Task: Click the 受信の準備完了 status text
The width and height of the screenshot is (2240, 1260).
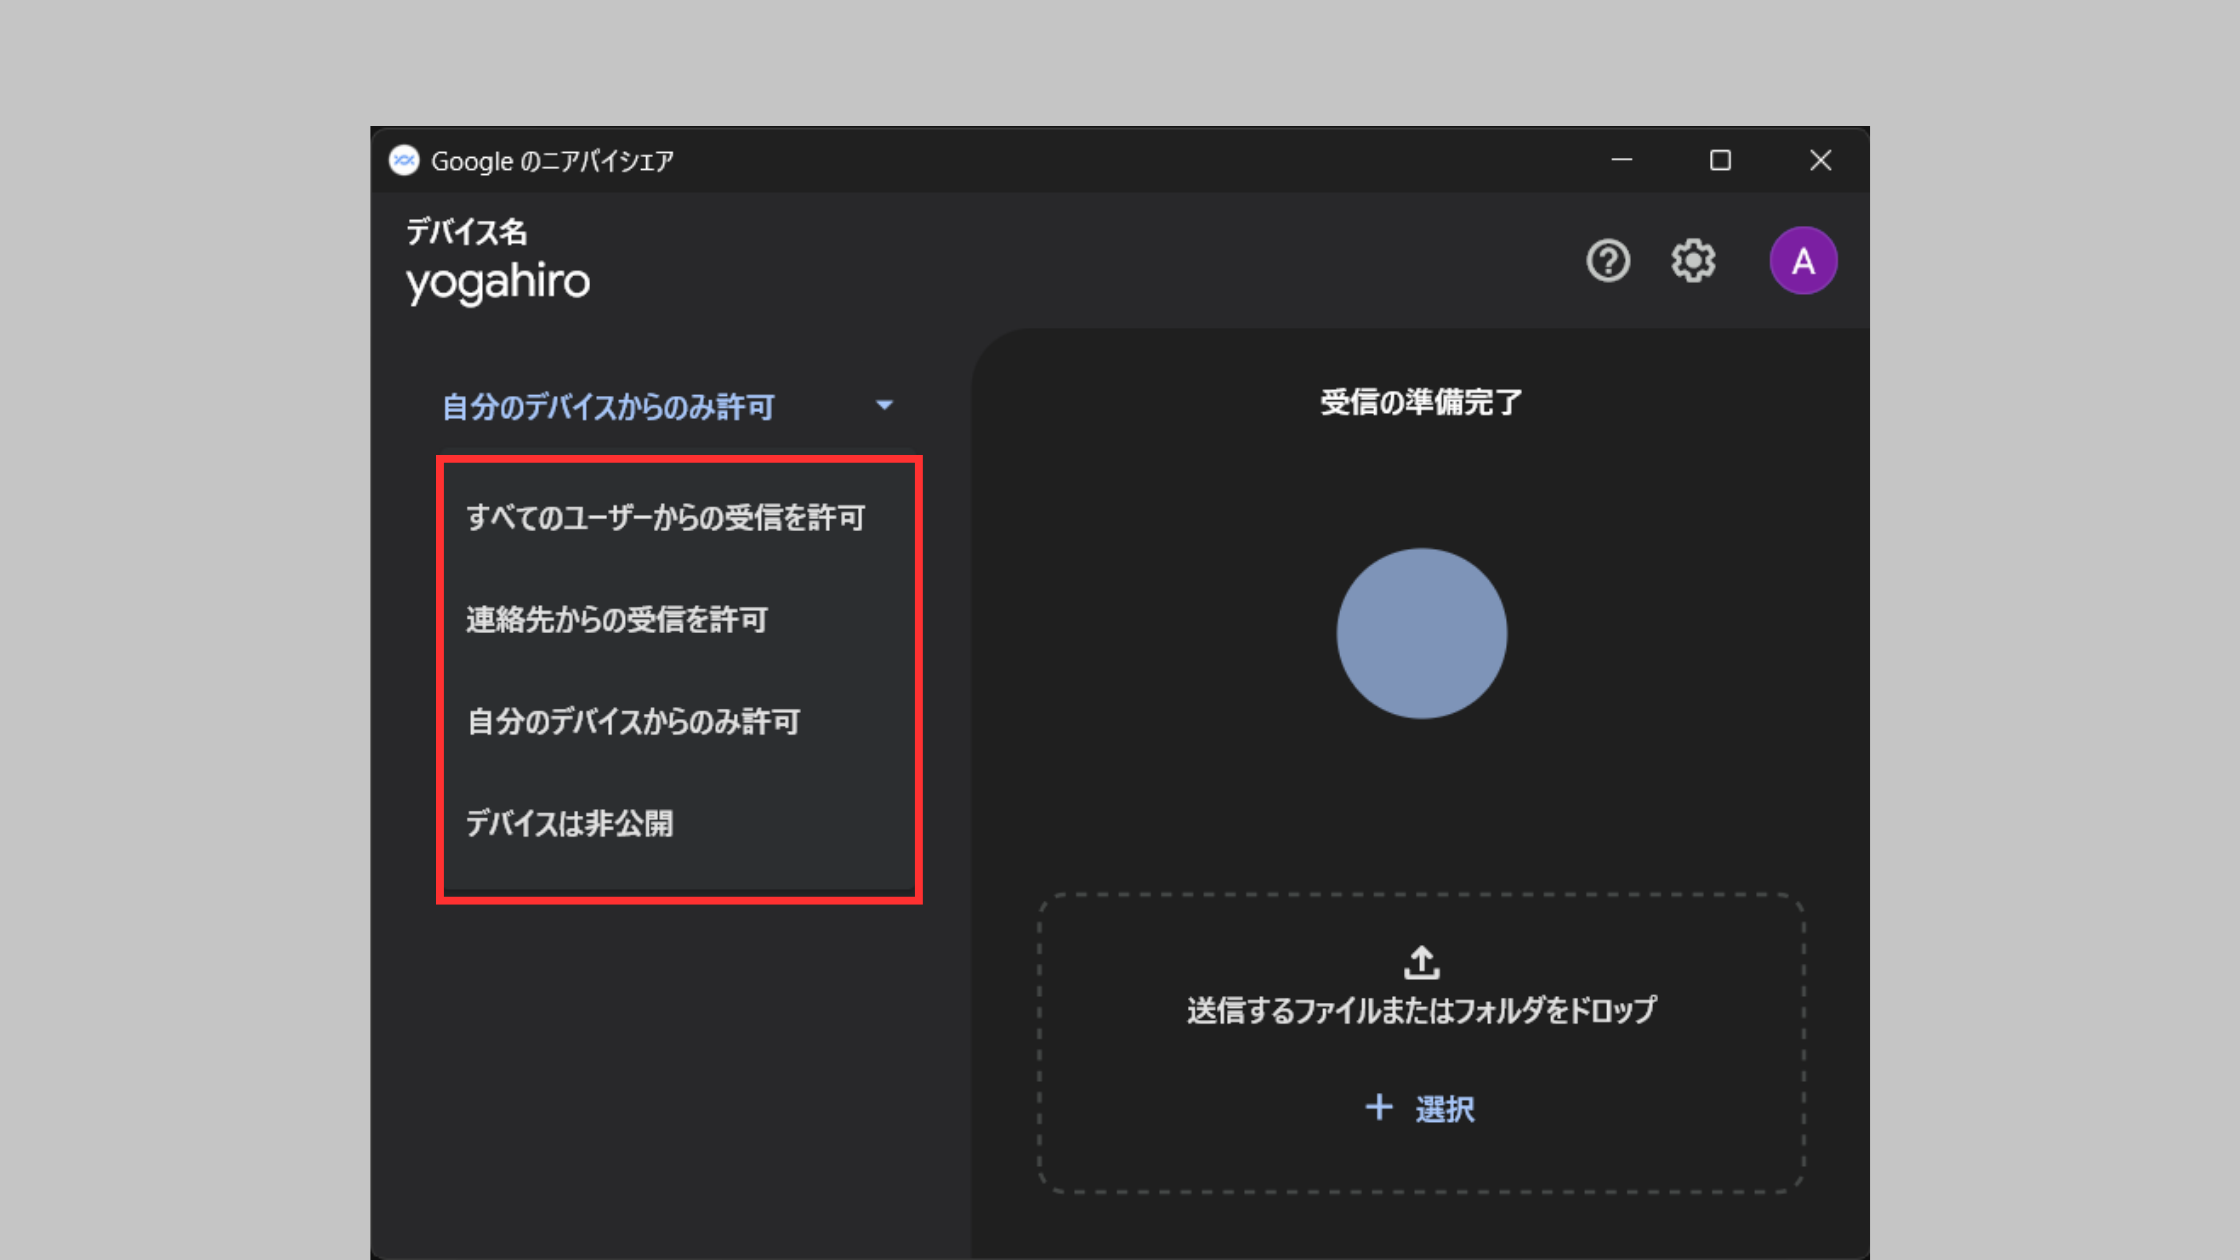Action: pos(1421,403)
